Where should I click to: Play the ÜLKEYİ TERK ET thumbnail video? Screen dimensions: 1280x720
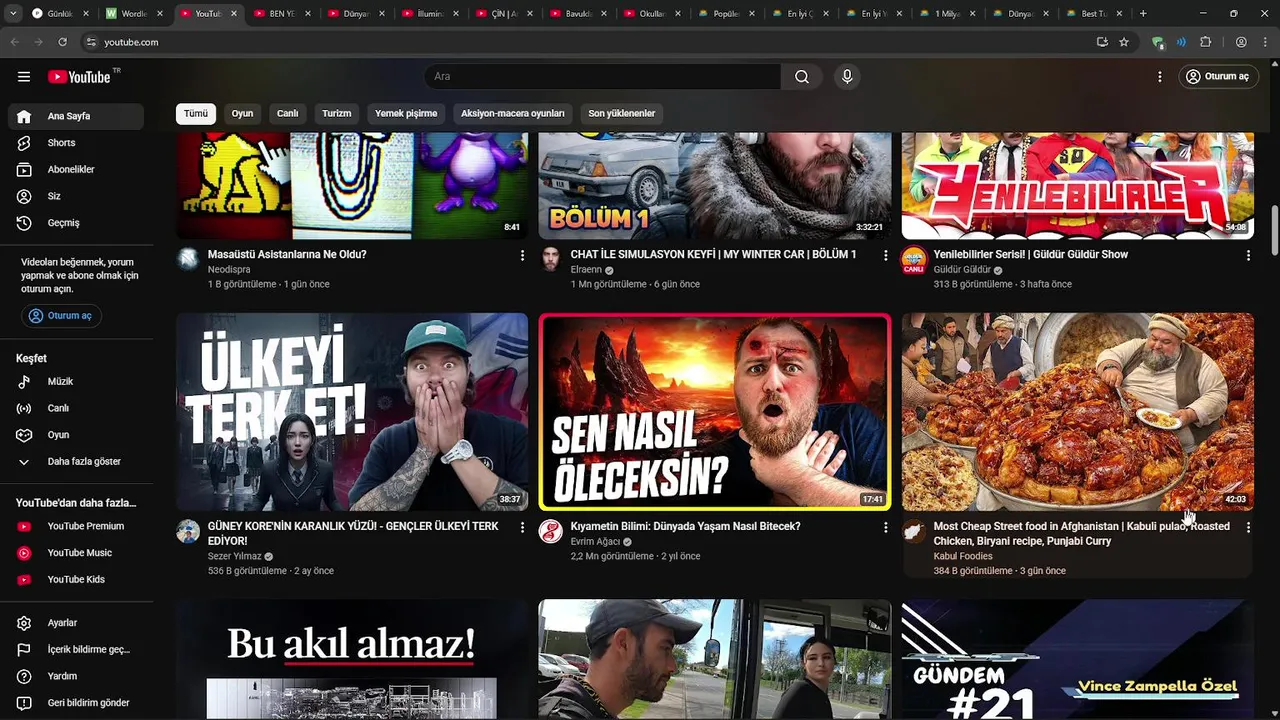352,412
